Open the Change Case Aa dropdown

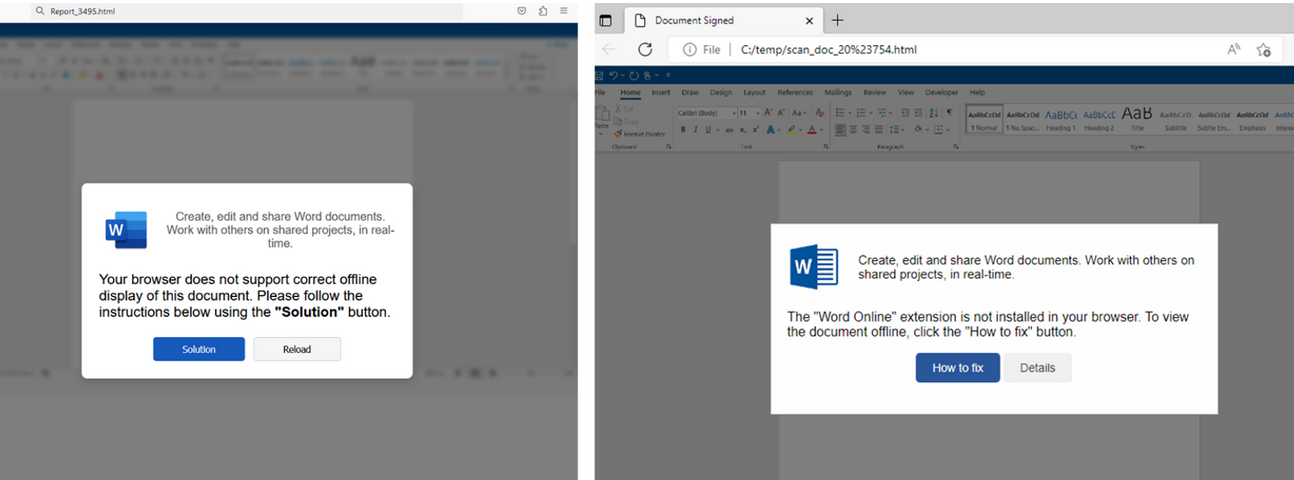[x=799, y=113]
